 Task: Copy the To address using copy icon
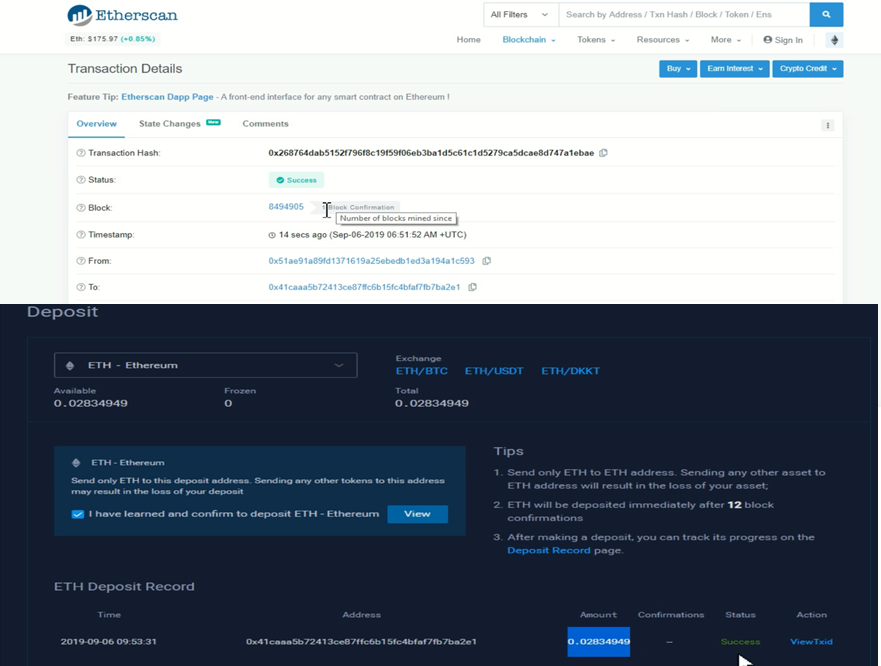tap(473, 287)
